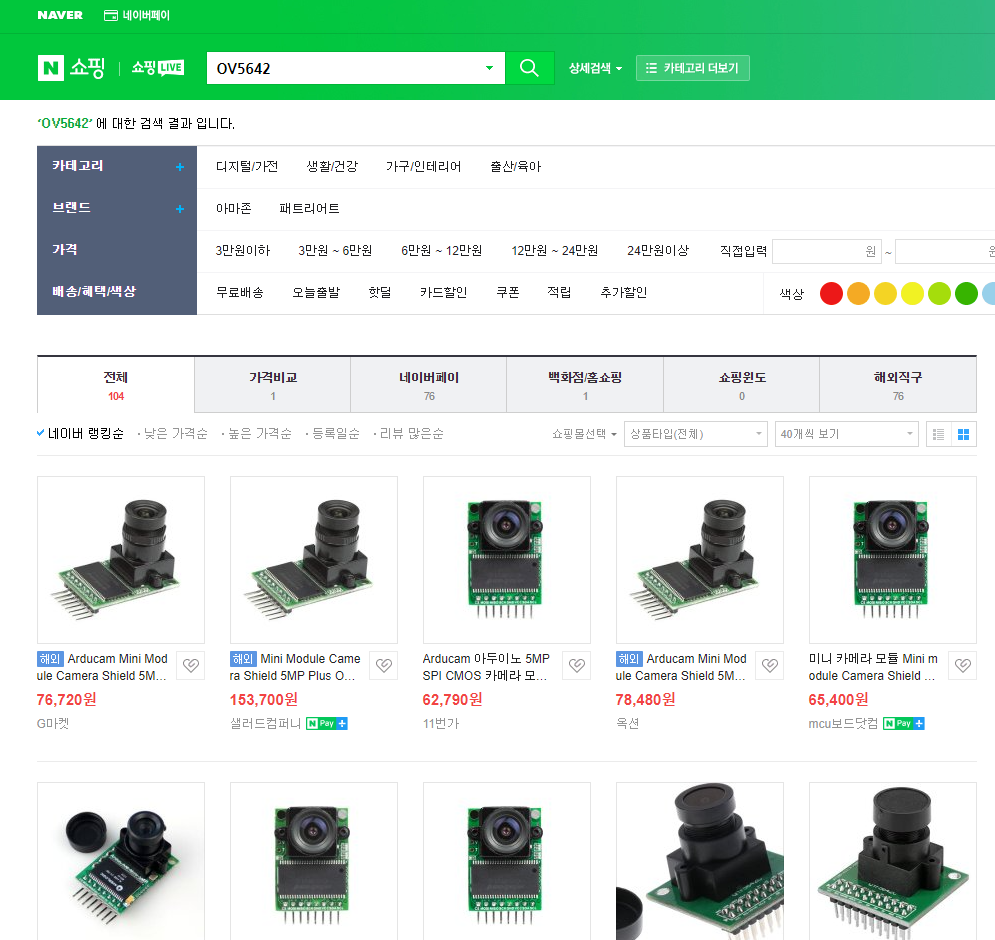Click the minimum price 직접입력 field
995x940 pixels.
(x=826, y=251)
